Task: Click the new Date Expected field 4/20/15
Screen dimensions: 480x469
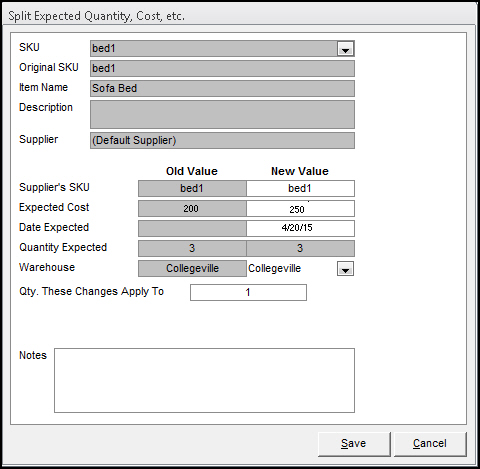Action: pos(300,228)
